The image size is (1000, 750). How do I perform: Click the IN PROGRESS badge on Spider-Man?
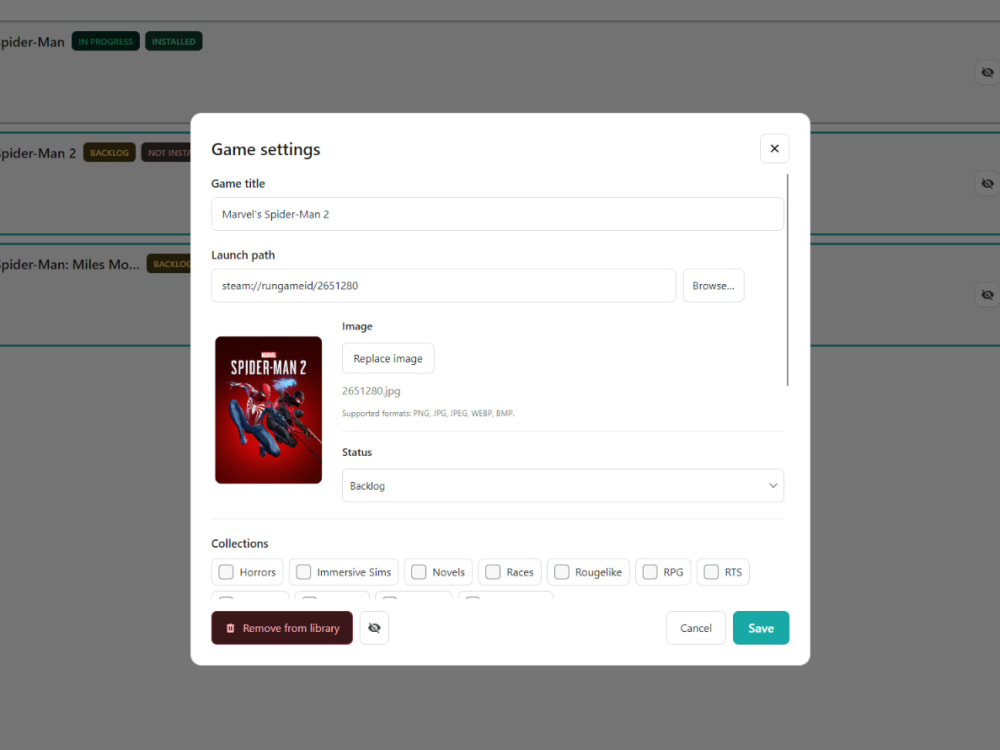pyautogui.click(x=106, y=41)
